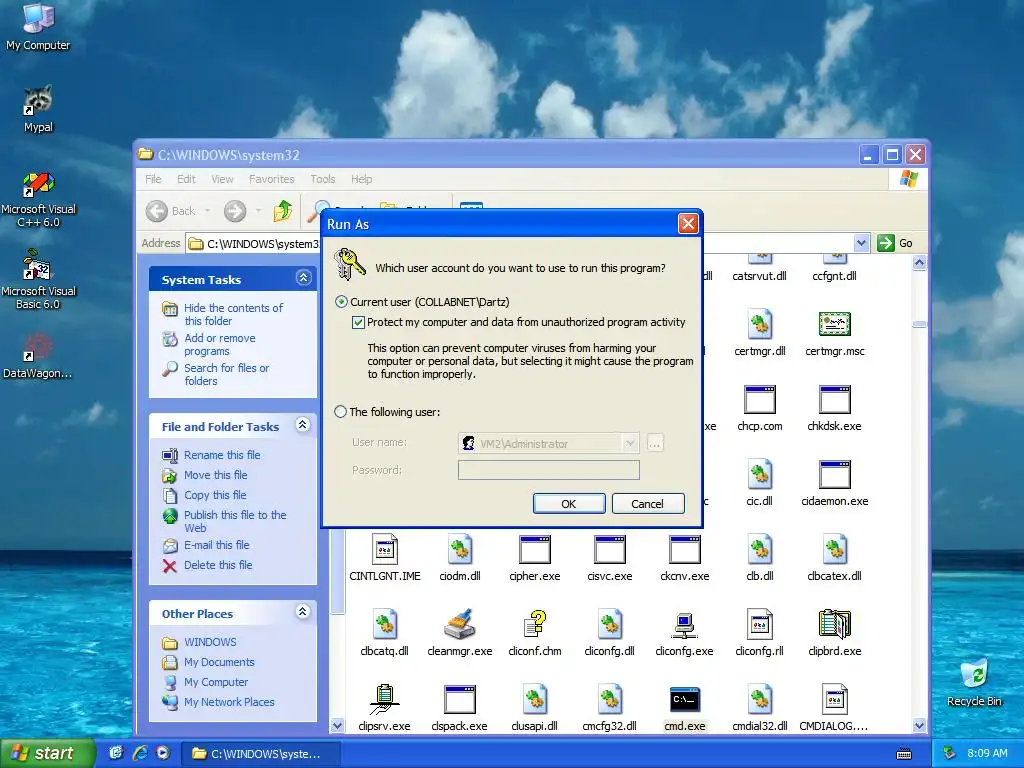Click the file list scrollbar thumb
Viewport: 1024px width, 768px height.
pyautogui.click(x=920, y=325)
